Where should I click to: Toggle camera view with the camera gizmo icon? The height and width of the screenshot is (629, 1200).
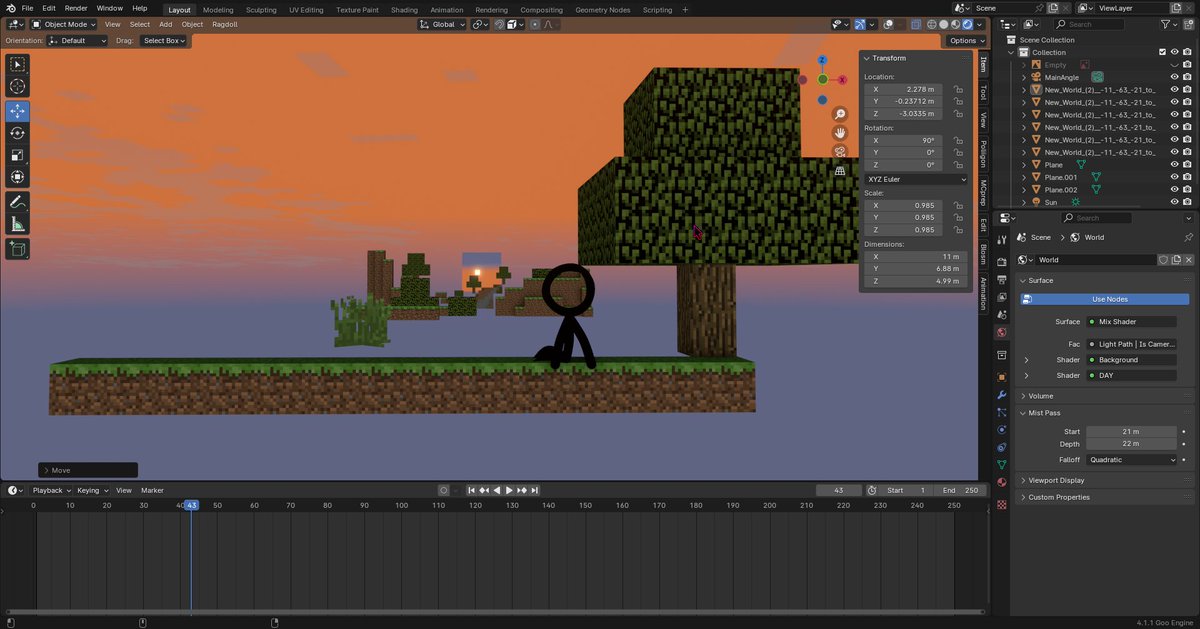pos(840,152)
